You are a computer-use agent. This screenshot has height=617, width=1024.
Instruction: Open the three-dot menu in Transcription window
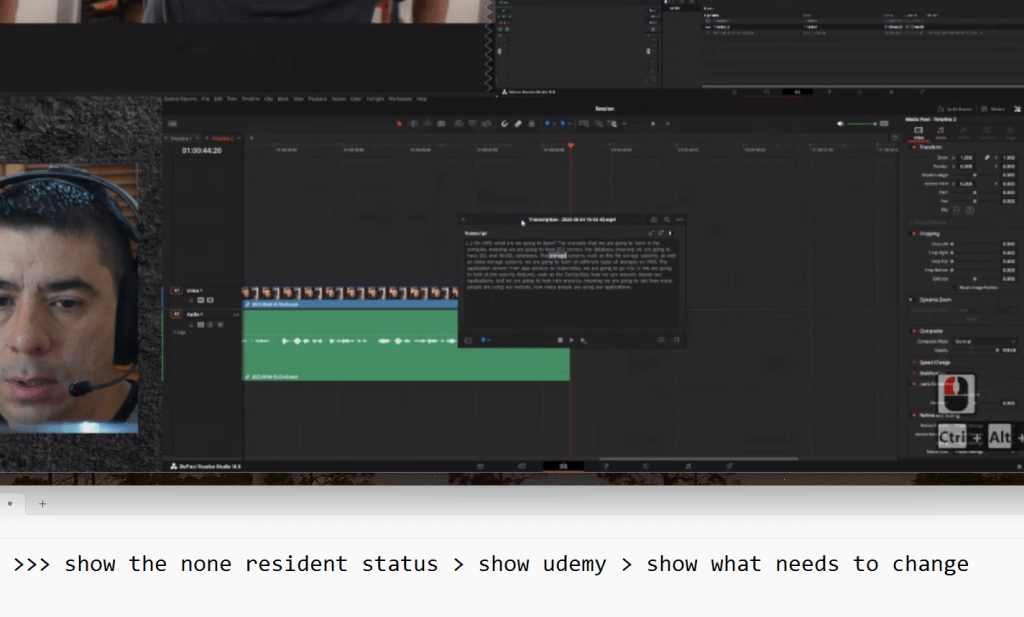(x=679, y=219)
